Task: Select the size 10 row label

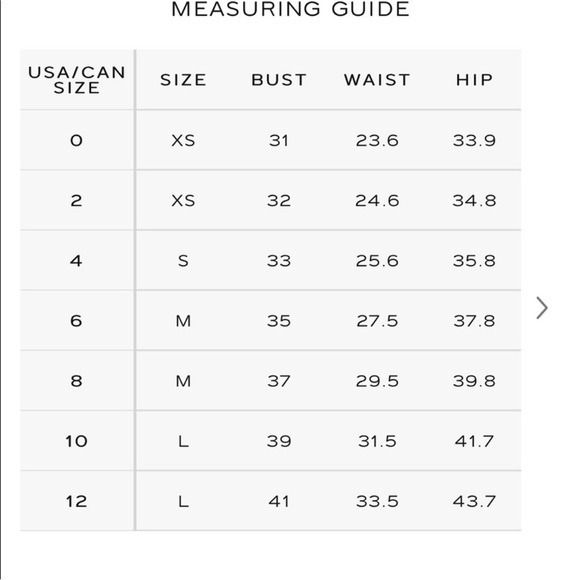Action: pyautogui.click(x=76, y=441)
